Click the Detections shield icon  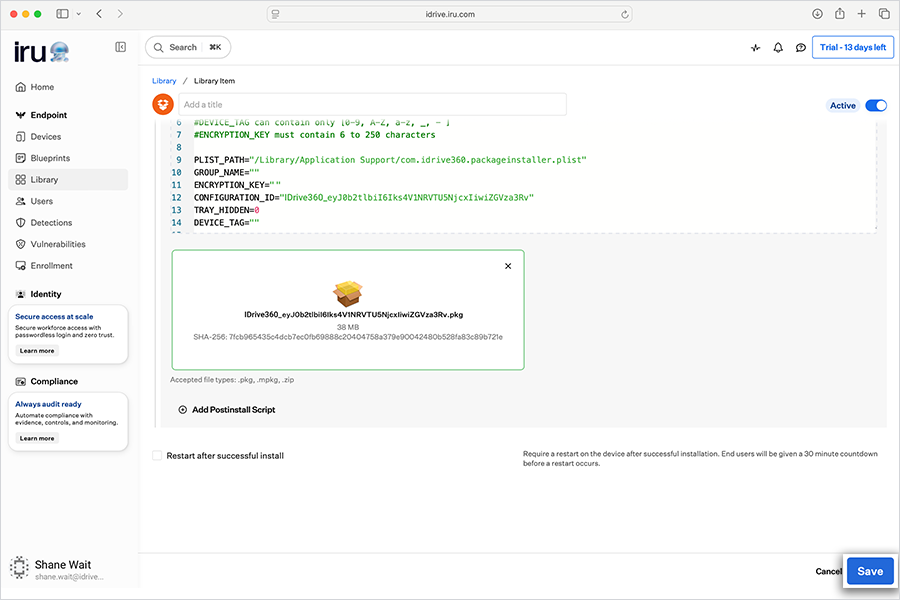pos(21,223)
